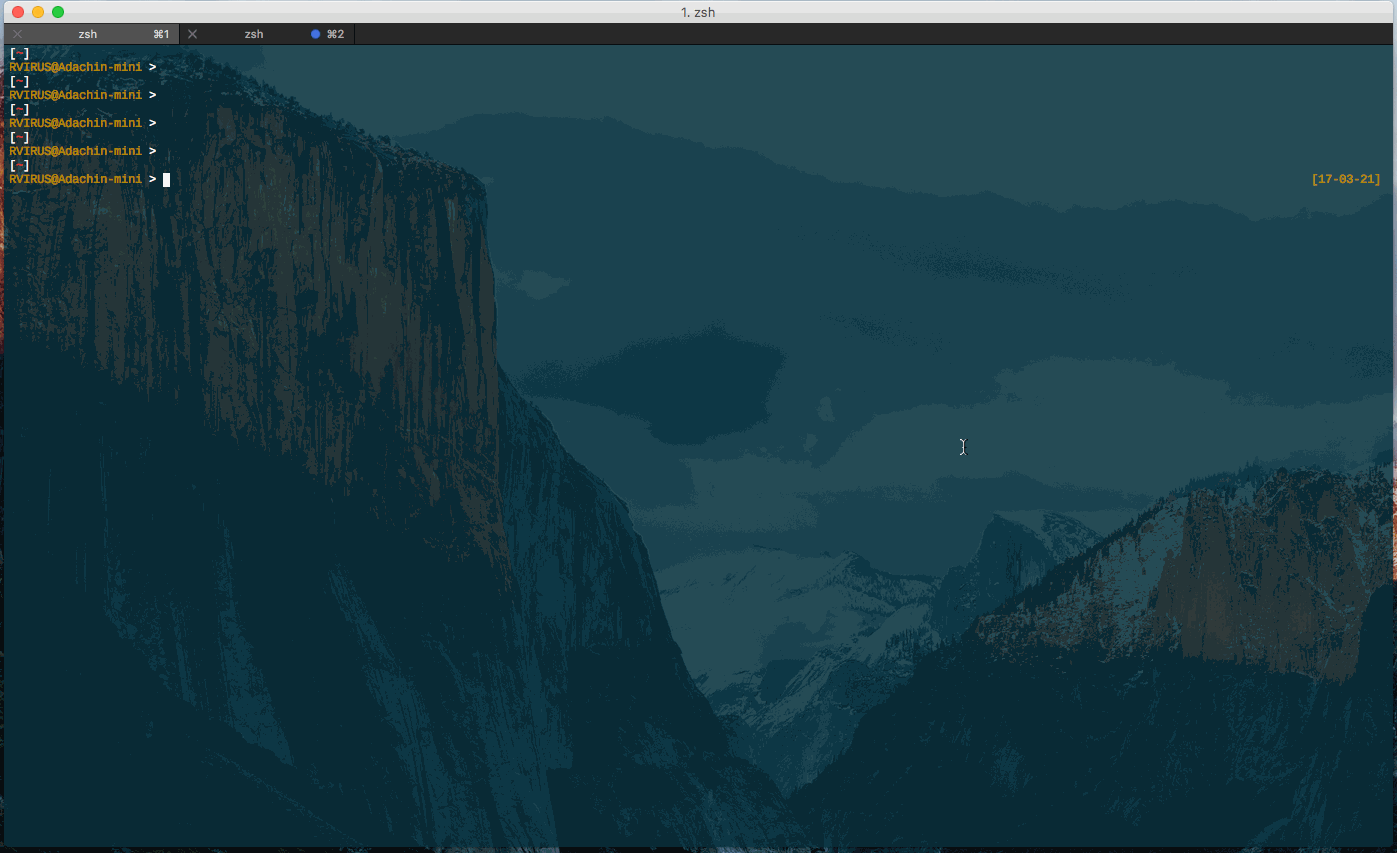Close the second zsh tab

pos(193,34)
